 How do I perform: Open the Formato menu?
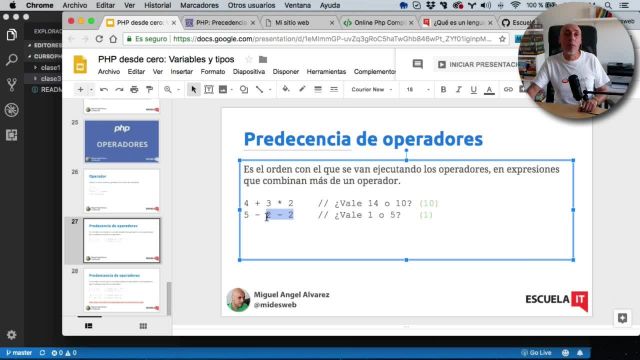click(213, 71)
